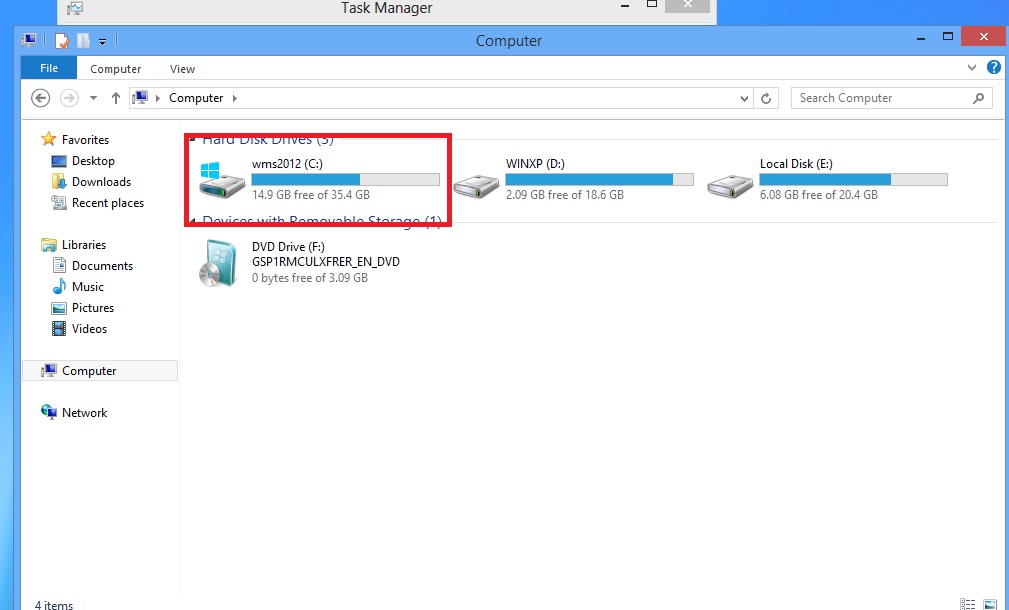The image size is (1009, 610).
Task: Maximize the Task Manager window
Action: [x=651, y=5]
